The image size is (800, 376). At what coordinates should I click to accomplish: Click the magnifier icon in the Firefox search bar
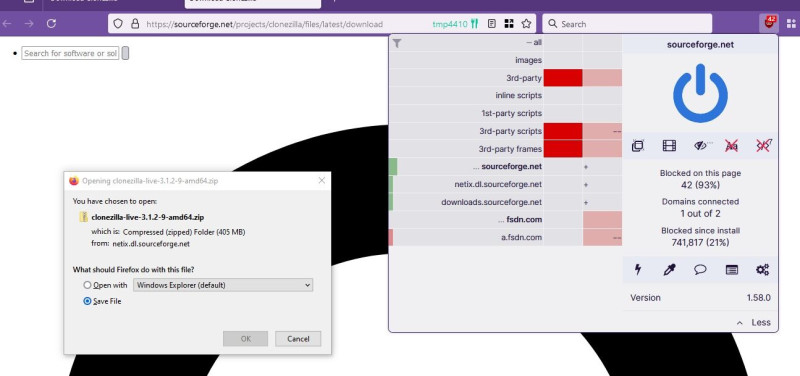click(x=553, y=23)
